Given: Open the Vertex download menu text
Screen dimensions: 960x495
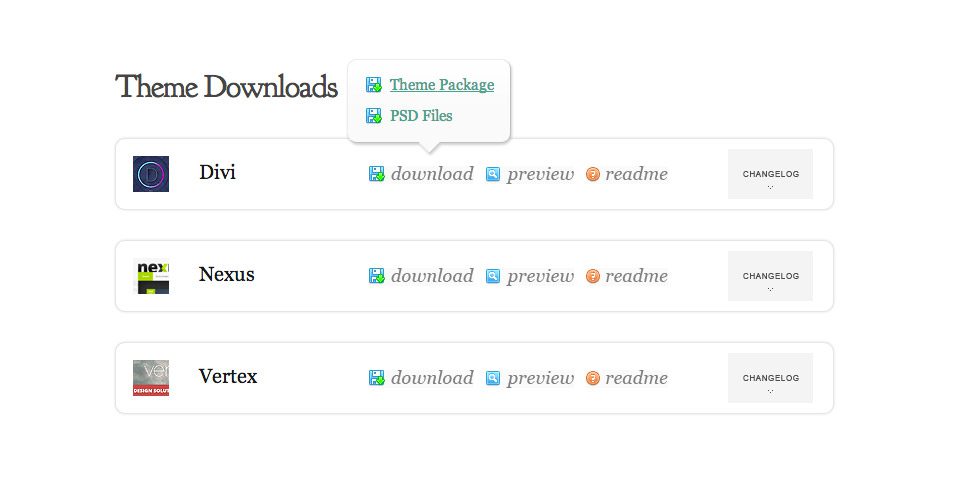Looking at the screenshot, I should click(x=432, y=378).
